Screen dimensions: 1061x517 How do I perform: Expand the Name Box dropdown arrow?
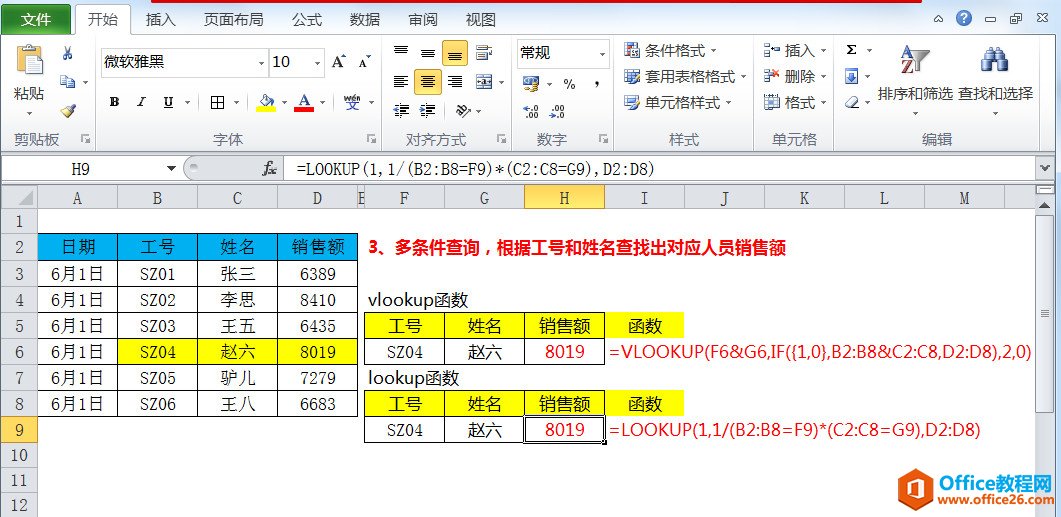(171, 168)
